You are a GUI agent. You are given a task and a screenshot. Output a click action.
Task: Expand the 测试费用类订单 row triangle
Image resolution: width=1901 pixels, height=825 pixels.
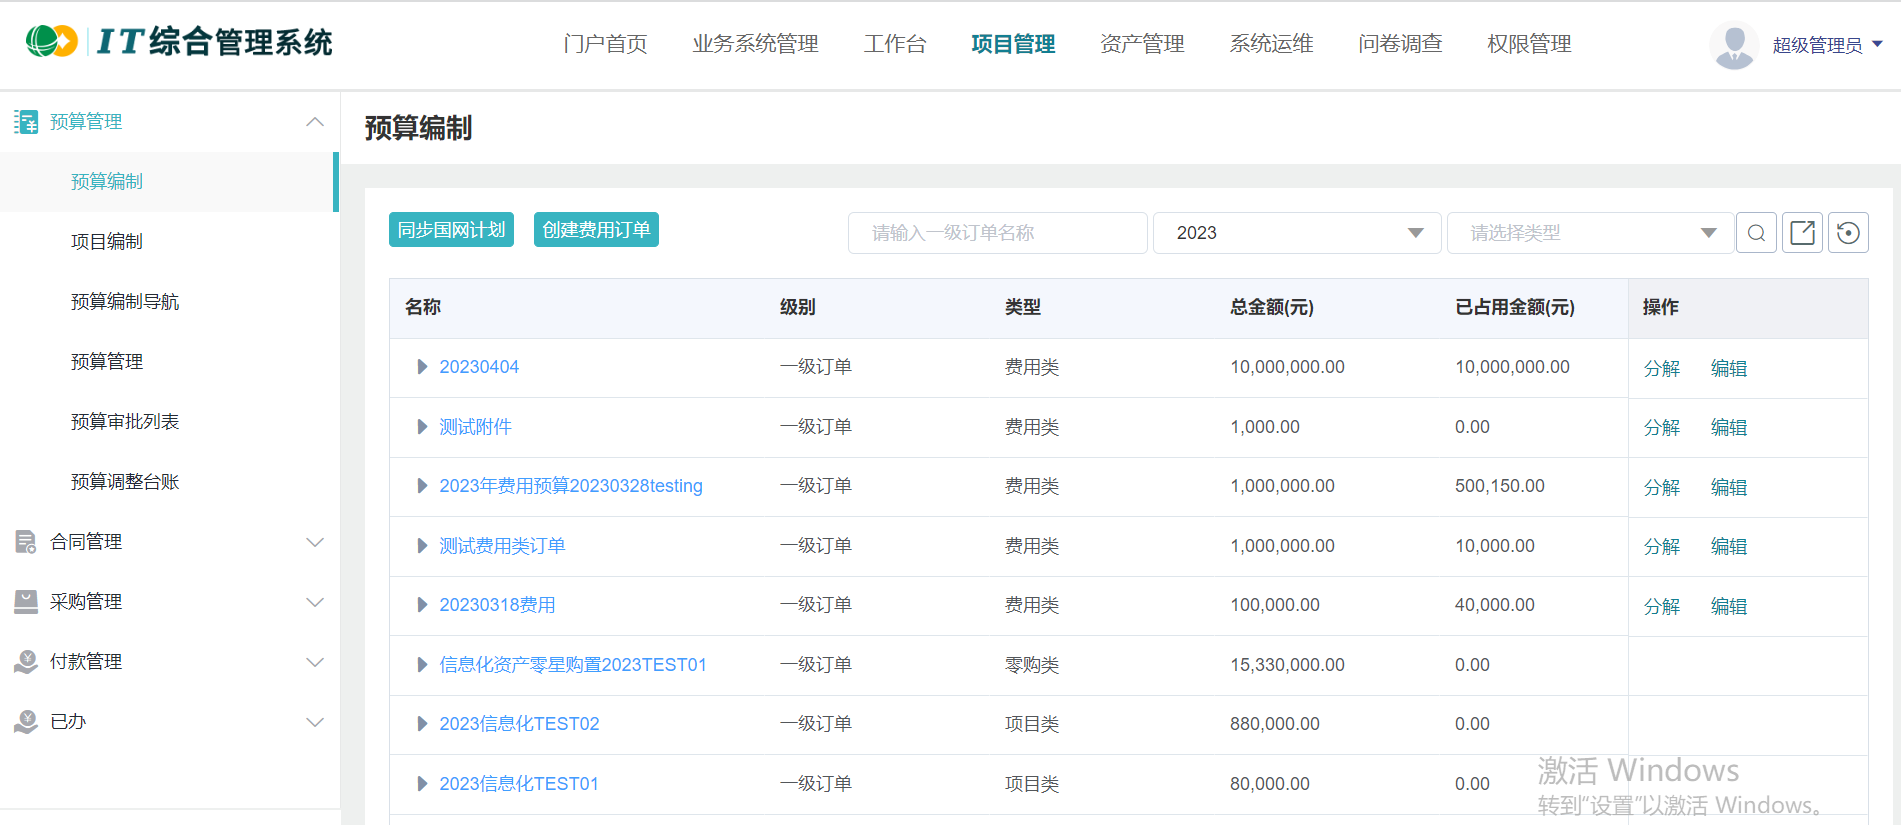click(422, 546)
